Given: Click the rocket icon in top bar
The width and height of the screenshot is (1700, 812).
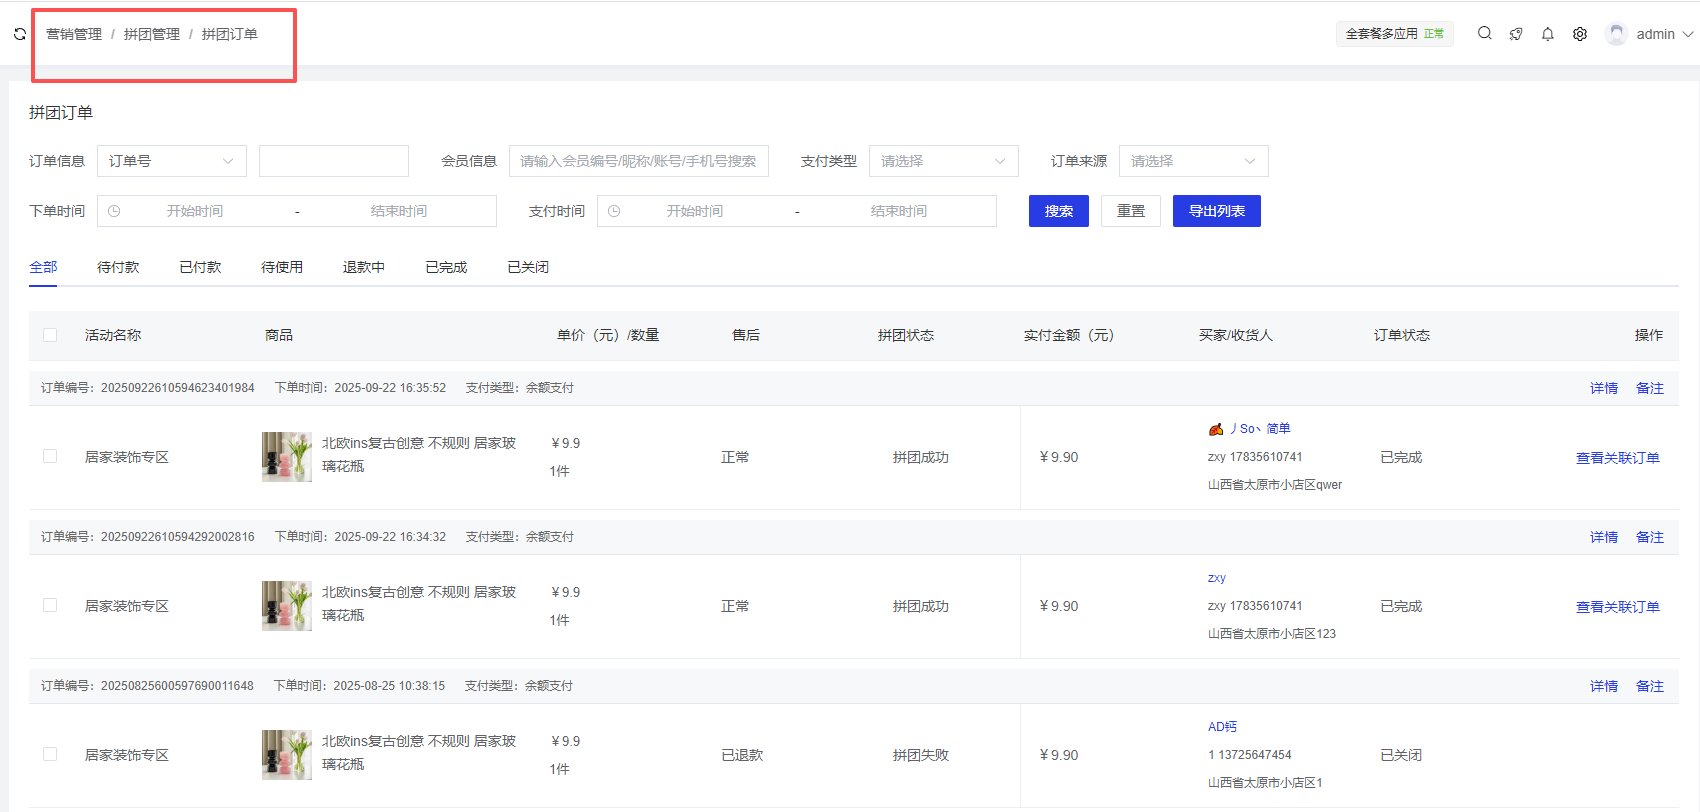Looking at the screenshot, I should [1516, 34].
